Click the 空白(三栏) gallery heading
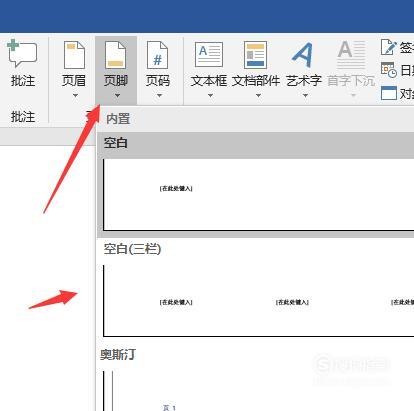Image resolution: width=414 pixels, height=411 pixels. [132, 249]
